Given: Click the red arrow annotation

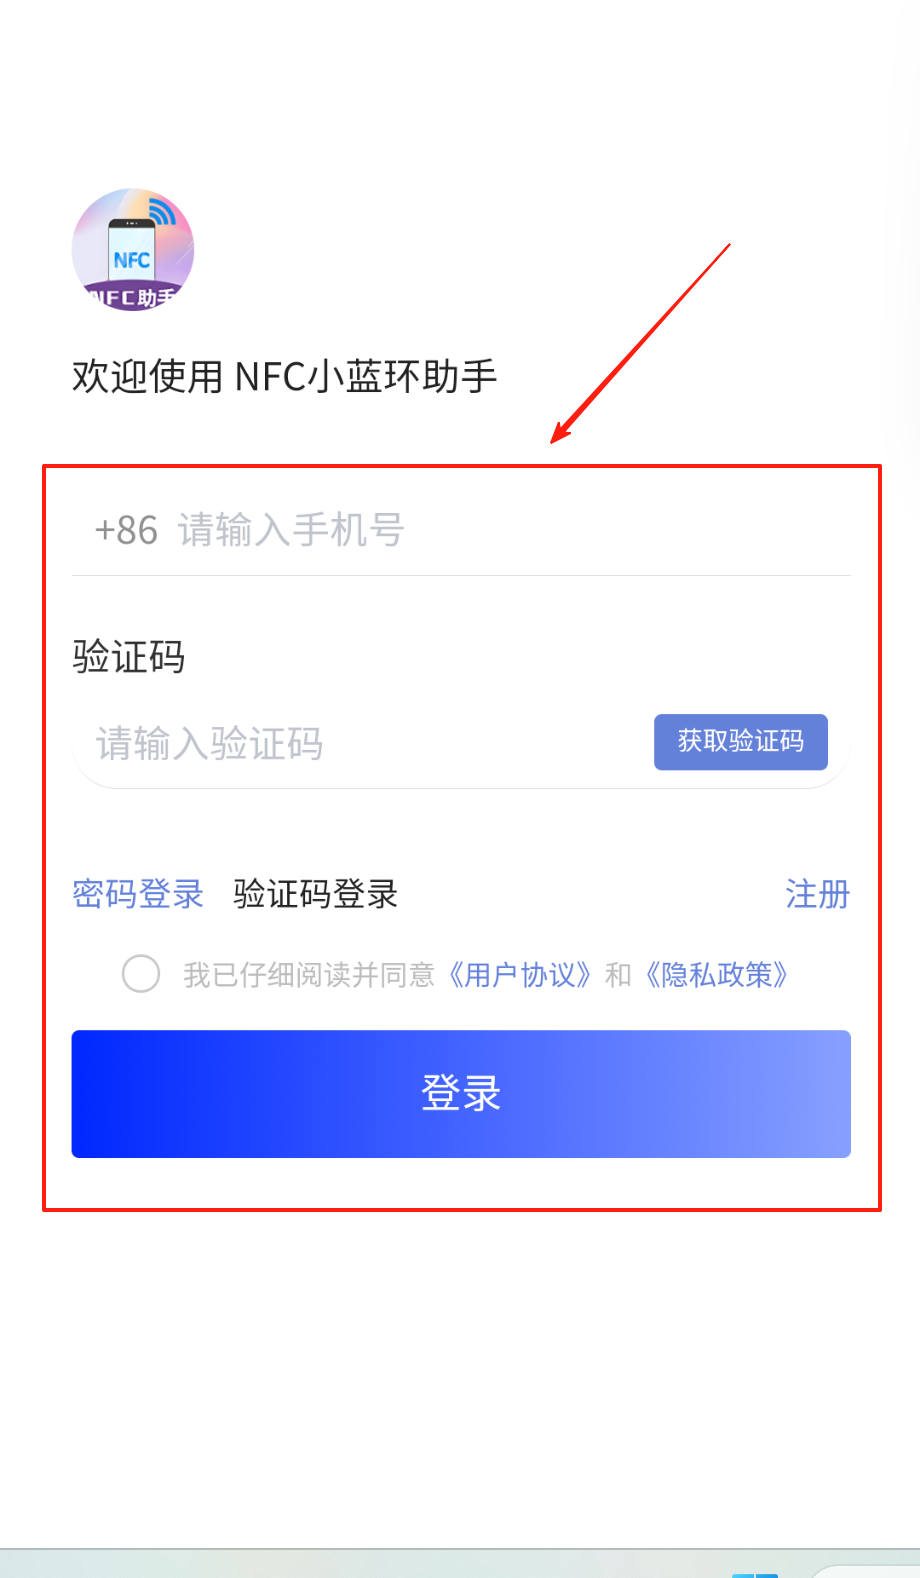Looking at the screenshot, I should click(x=641, y=343).
